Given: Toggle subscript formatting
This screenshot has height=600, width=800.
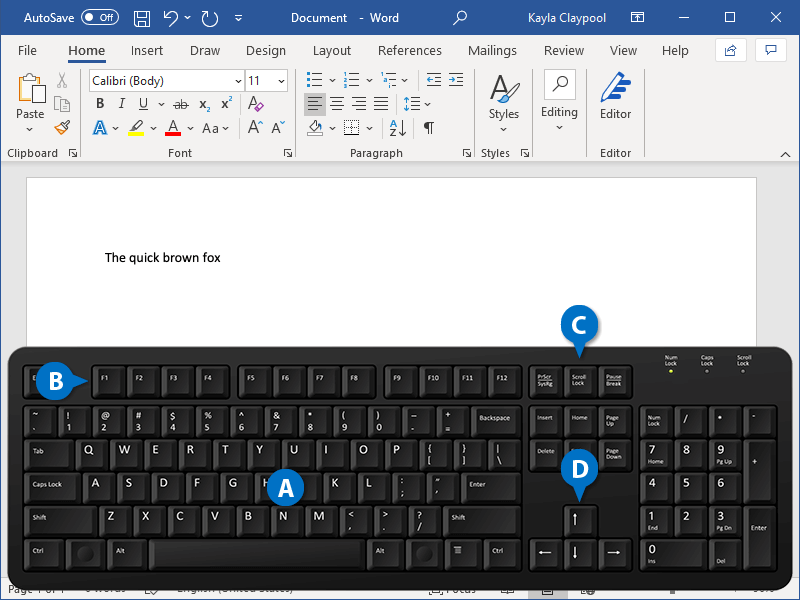Looking at the screenshot, I should tap(204, 104).
